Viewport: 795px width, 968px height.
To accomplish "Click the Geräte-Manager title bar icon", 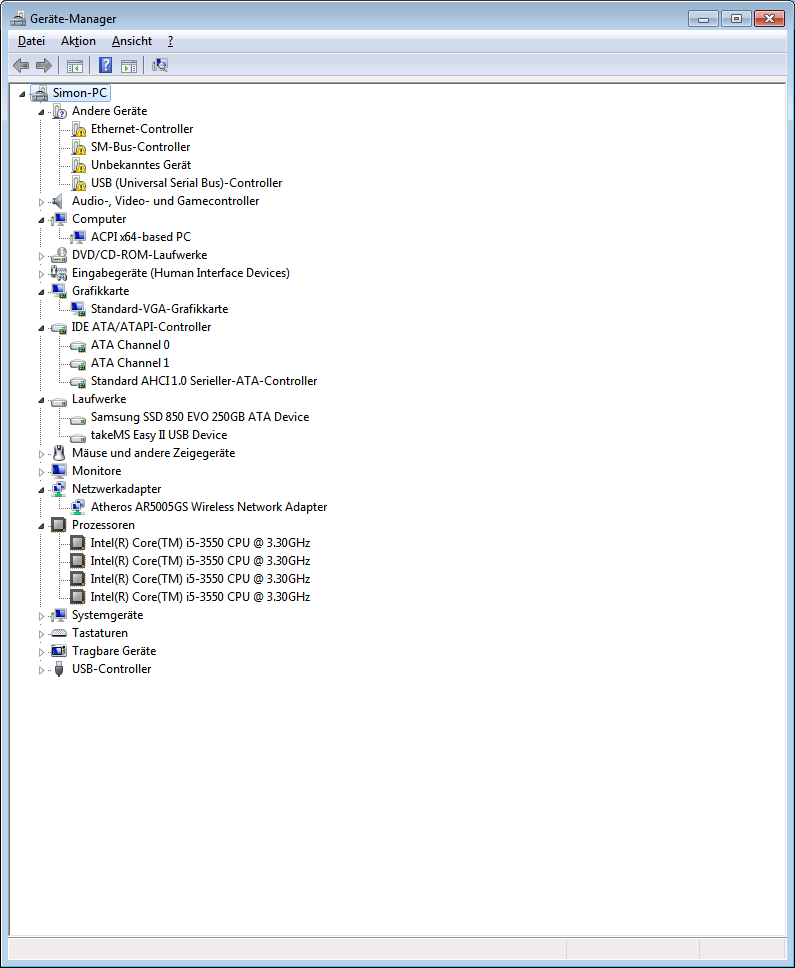I will tap(18, 19).
